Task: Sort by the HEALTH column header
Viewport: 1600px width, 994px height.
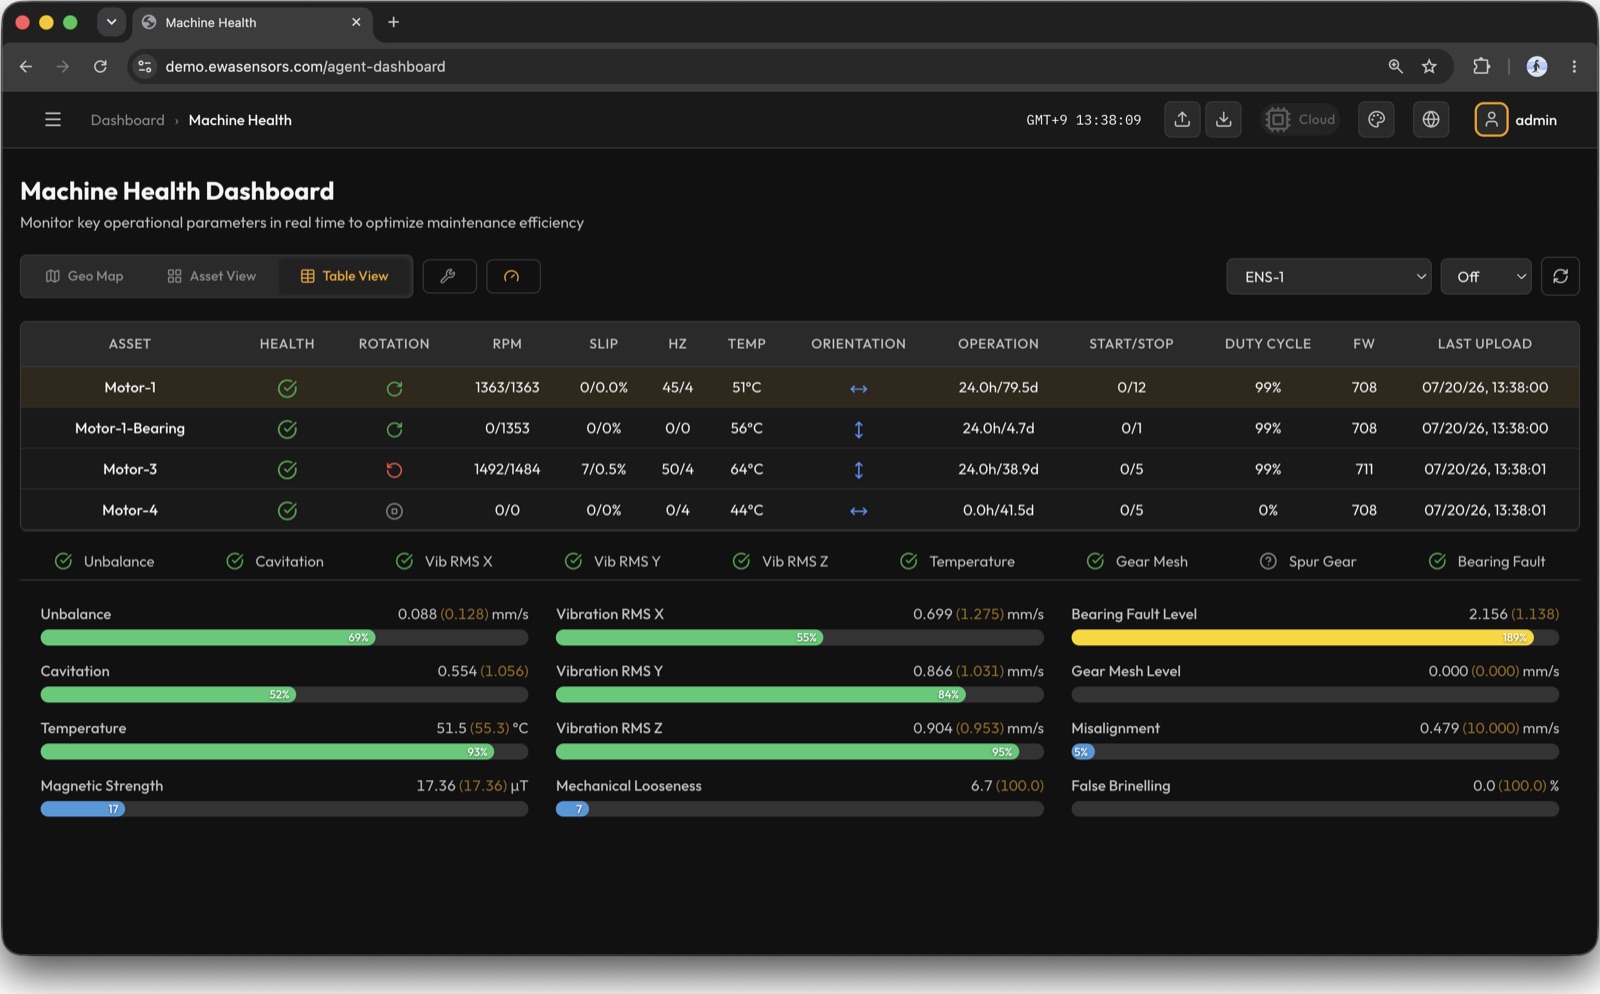Action: click(x=287, y=344)
